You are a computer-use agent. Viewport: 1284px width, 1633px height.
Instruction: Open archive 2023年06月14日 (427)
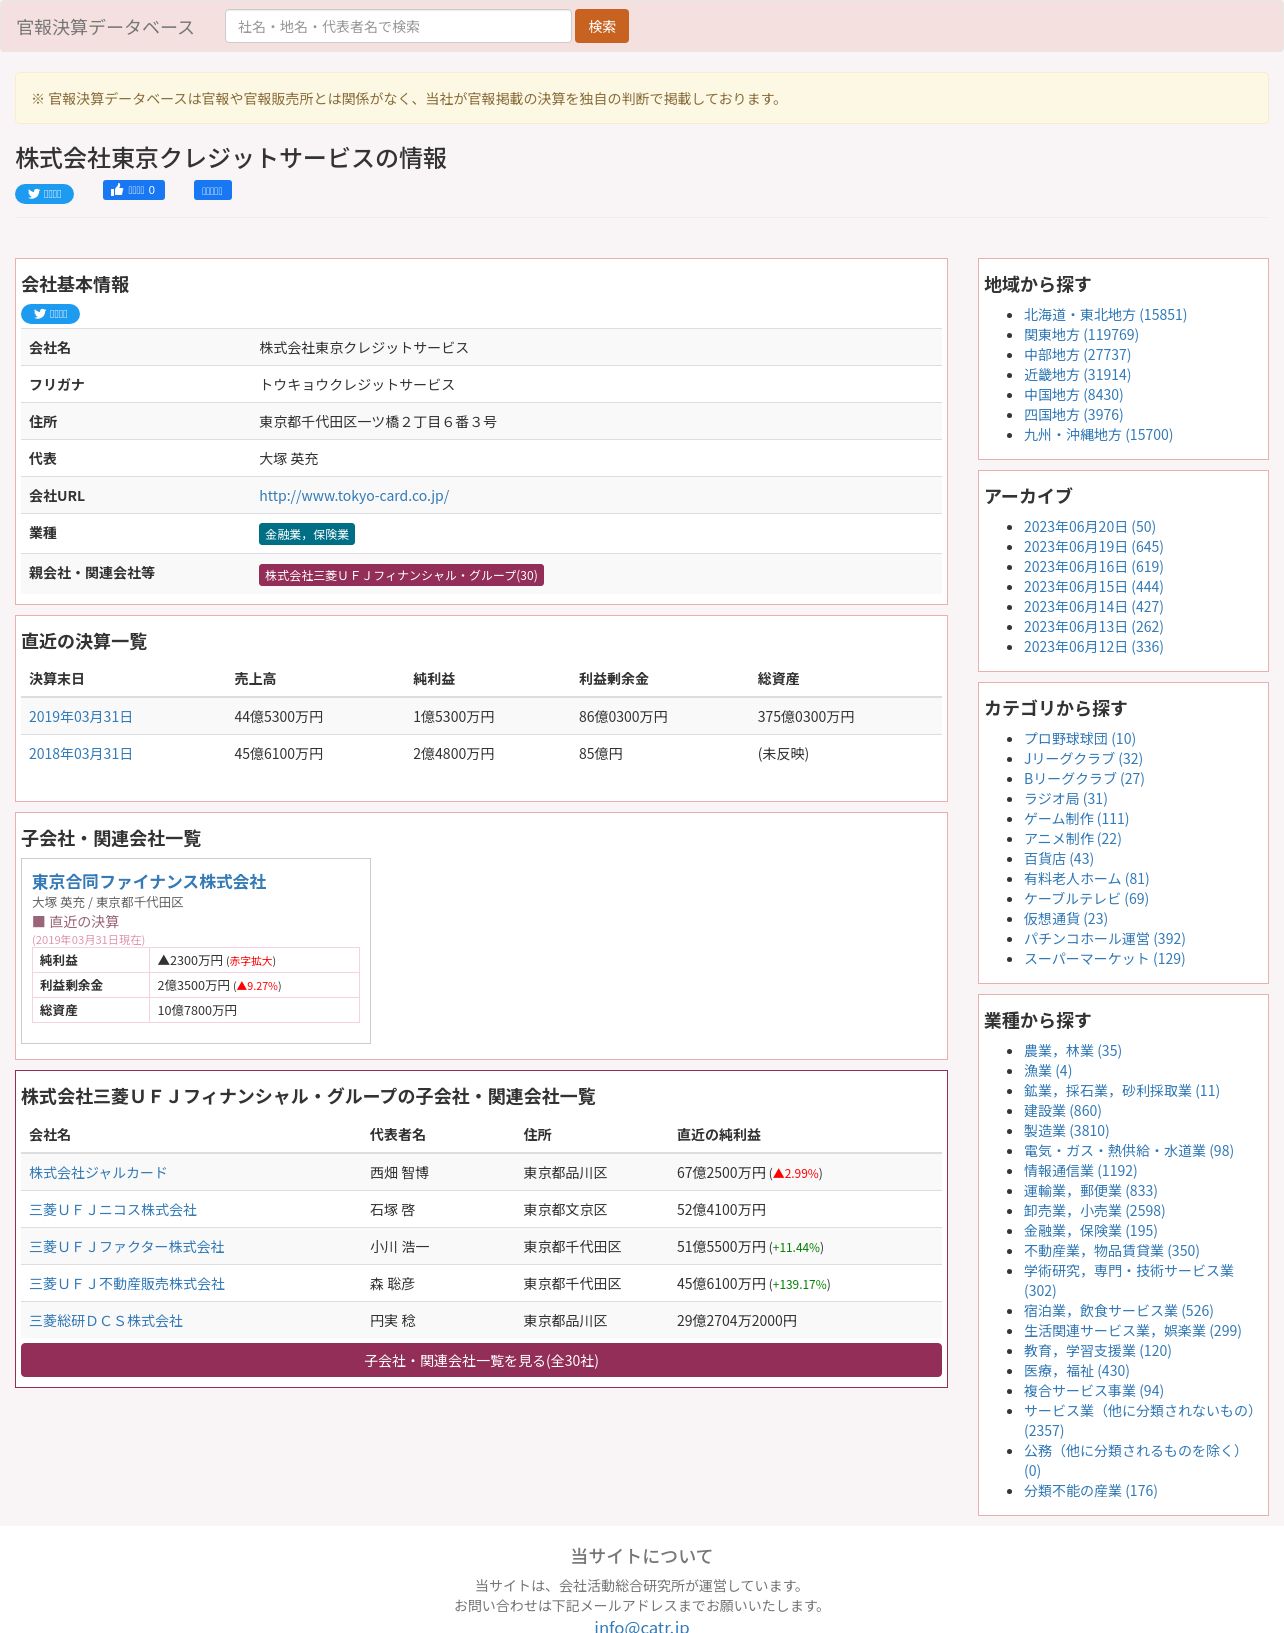(x=1093, y=607)
